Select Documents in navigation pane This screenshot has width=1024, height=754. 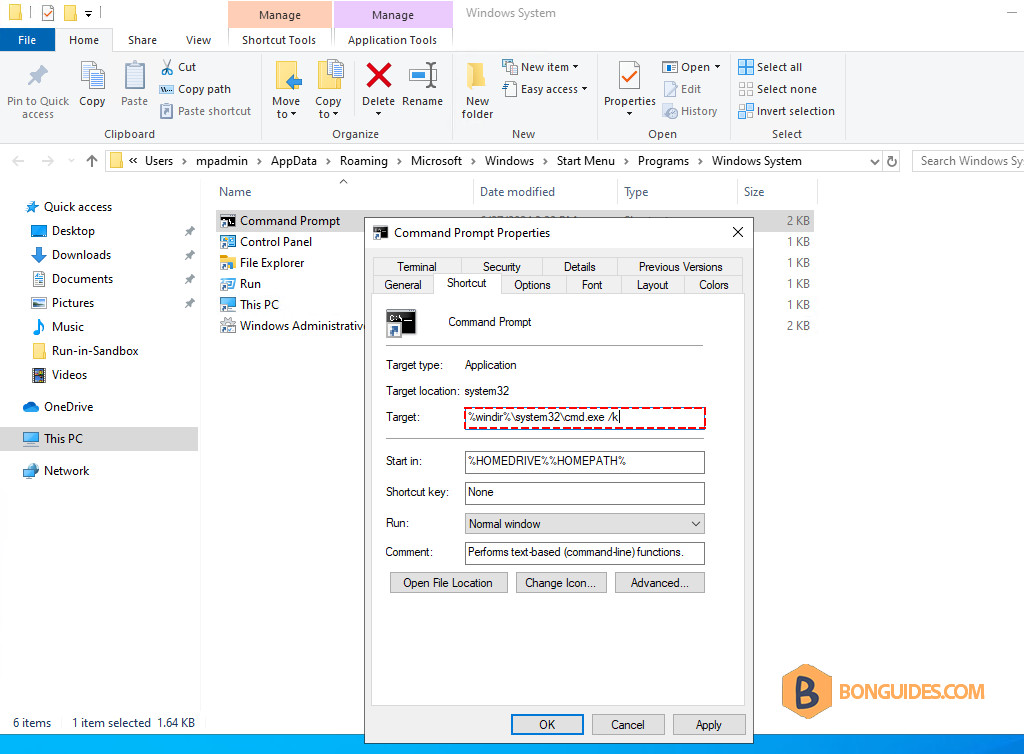click(x=82, y=279)
